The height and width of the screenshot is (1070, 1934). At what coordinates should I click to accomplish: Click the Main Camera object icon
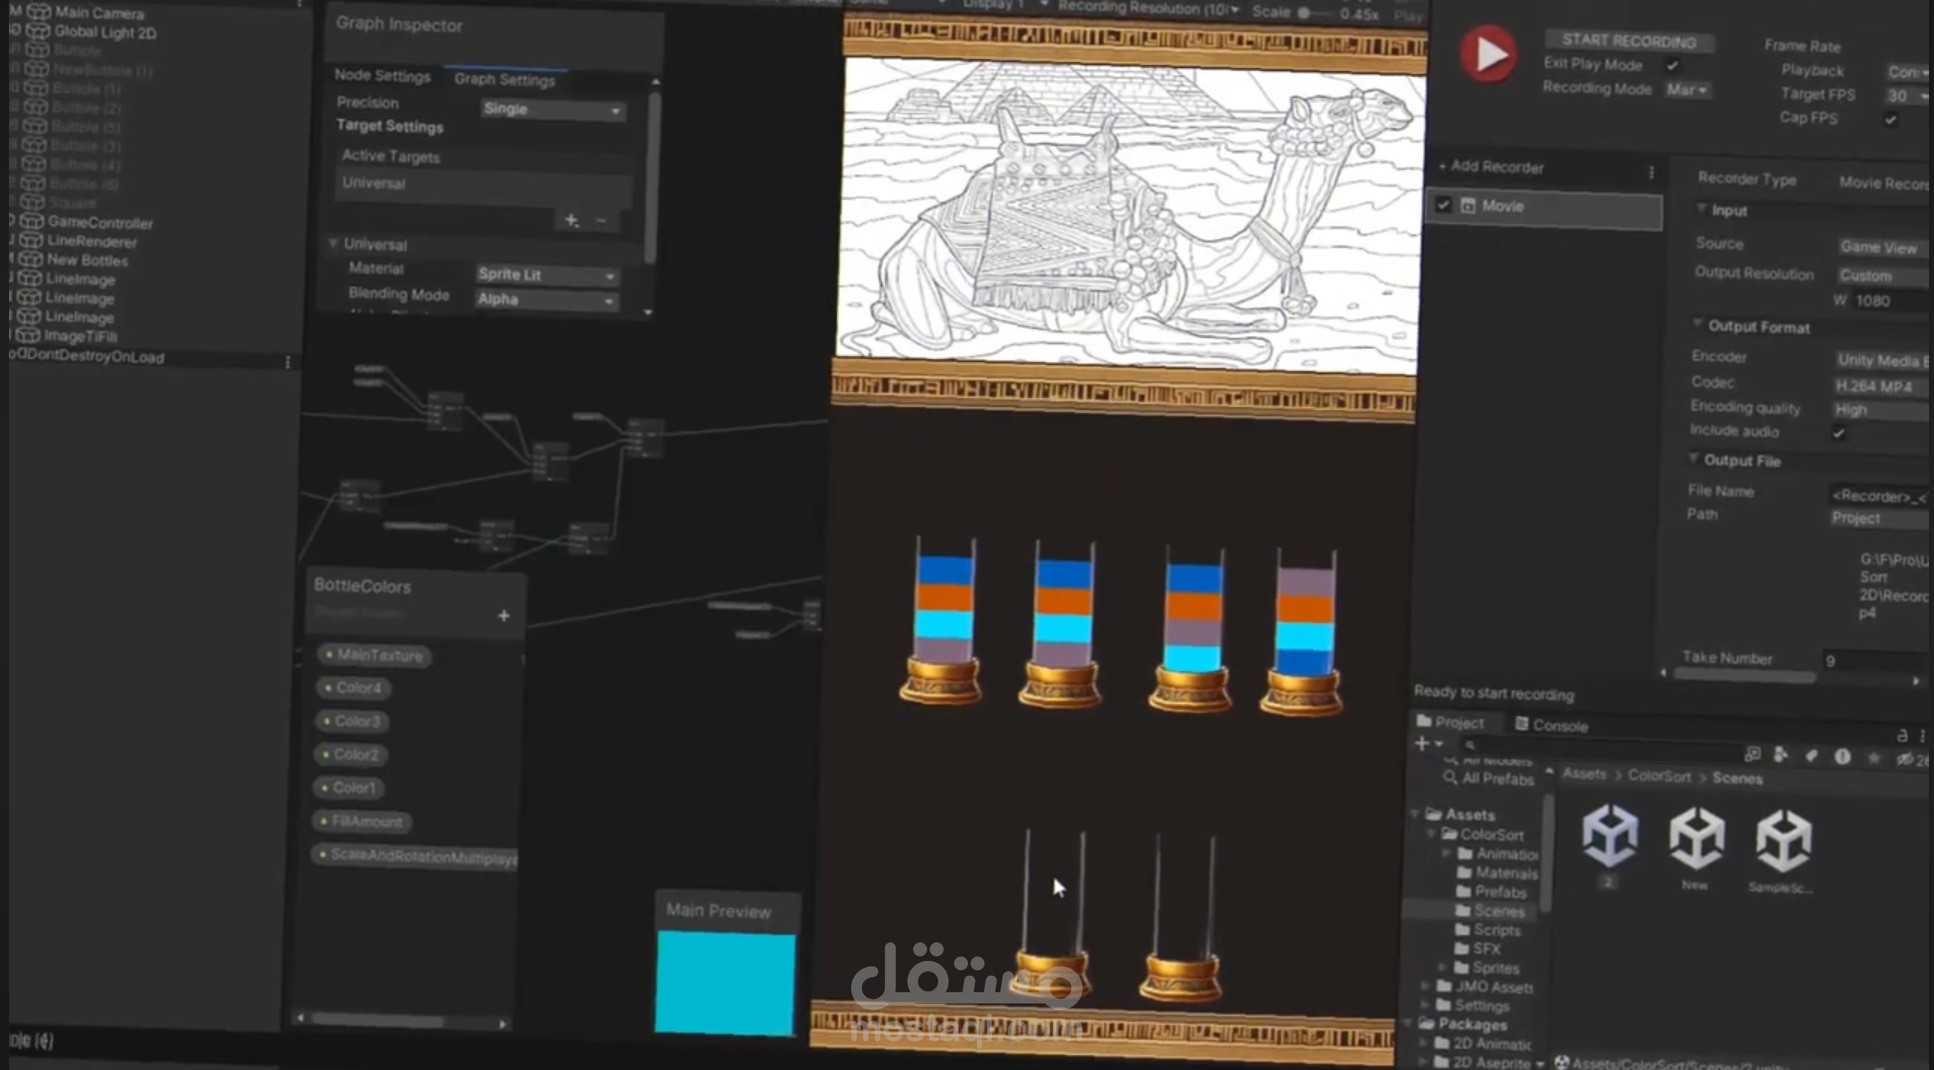pos(39,12)
